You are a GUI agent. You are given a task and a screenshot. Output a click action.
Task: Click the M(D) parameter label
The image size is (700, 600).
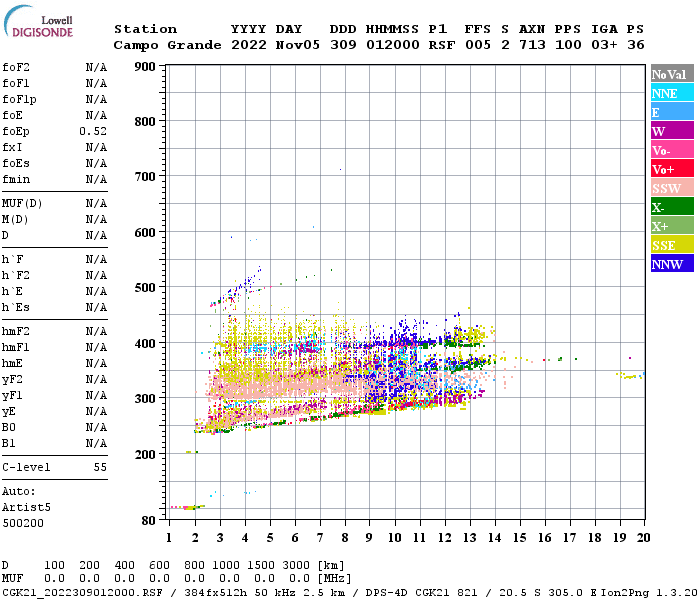pos(15,220)
